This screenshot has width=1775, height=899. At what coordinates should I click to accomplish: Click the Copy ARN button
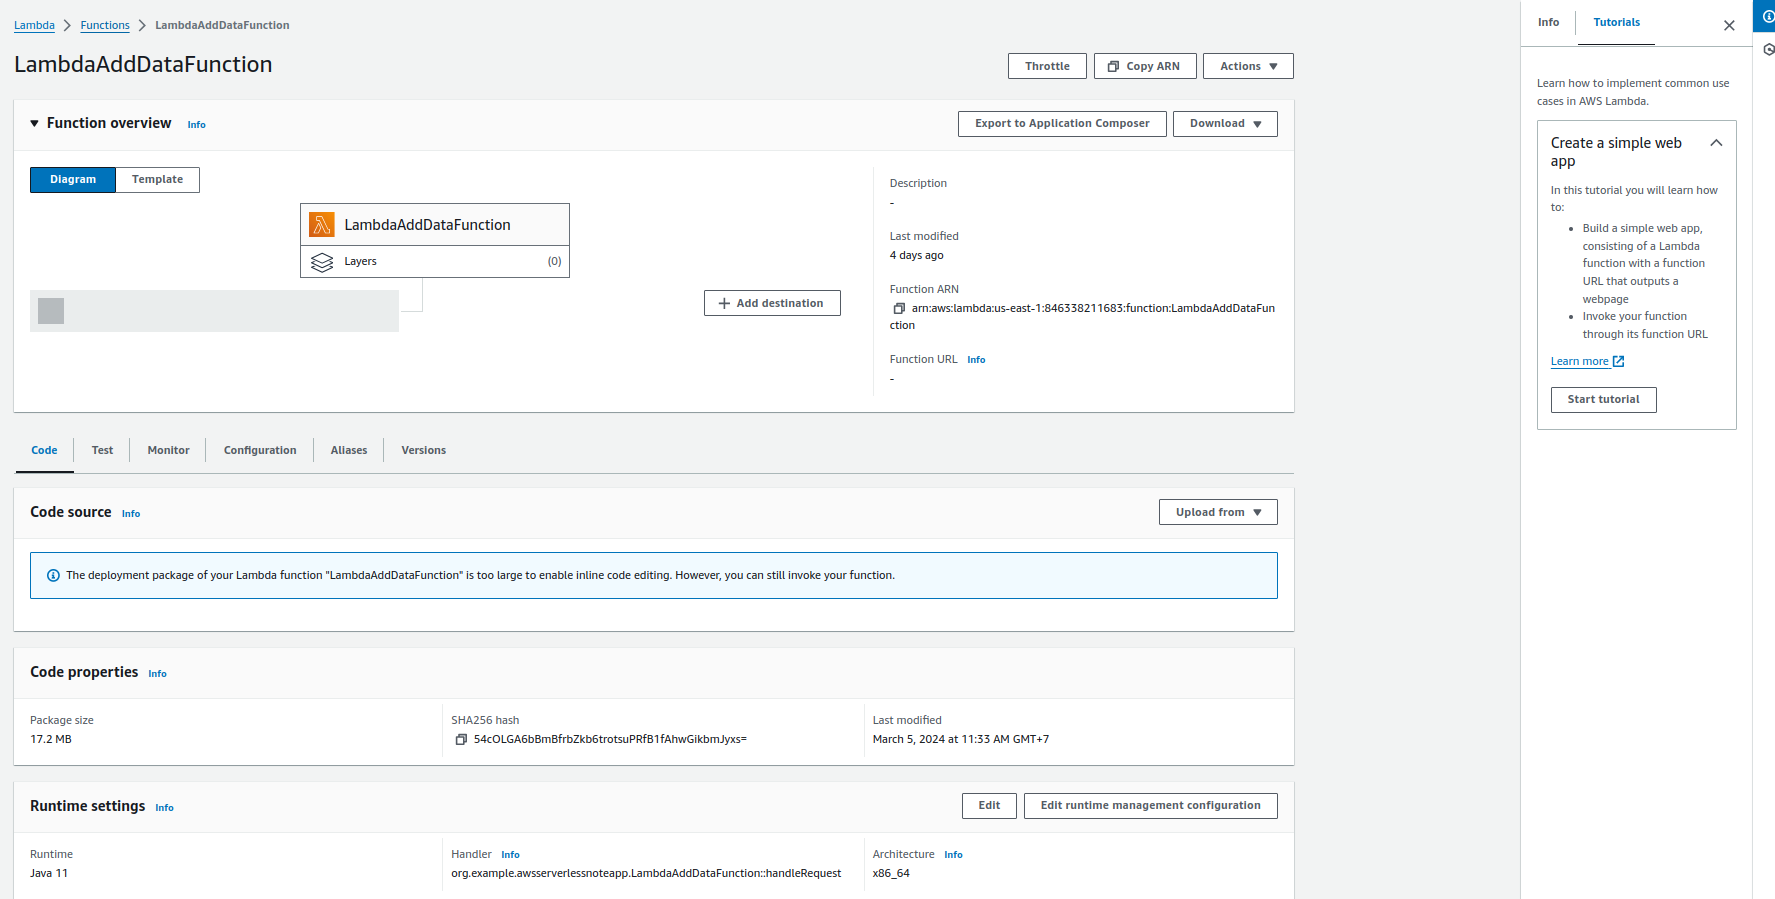(x=1145, y=66)
